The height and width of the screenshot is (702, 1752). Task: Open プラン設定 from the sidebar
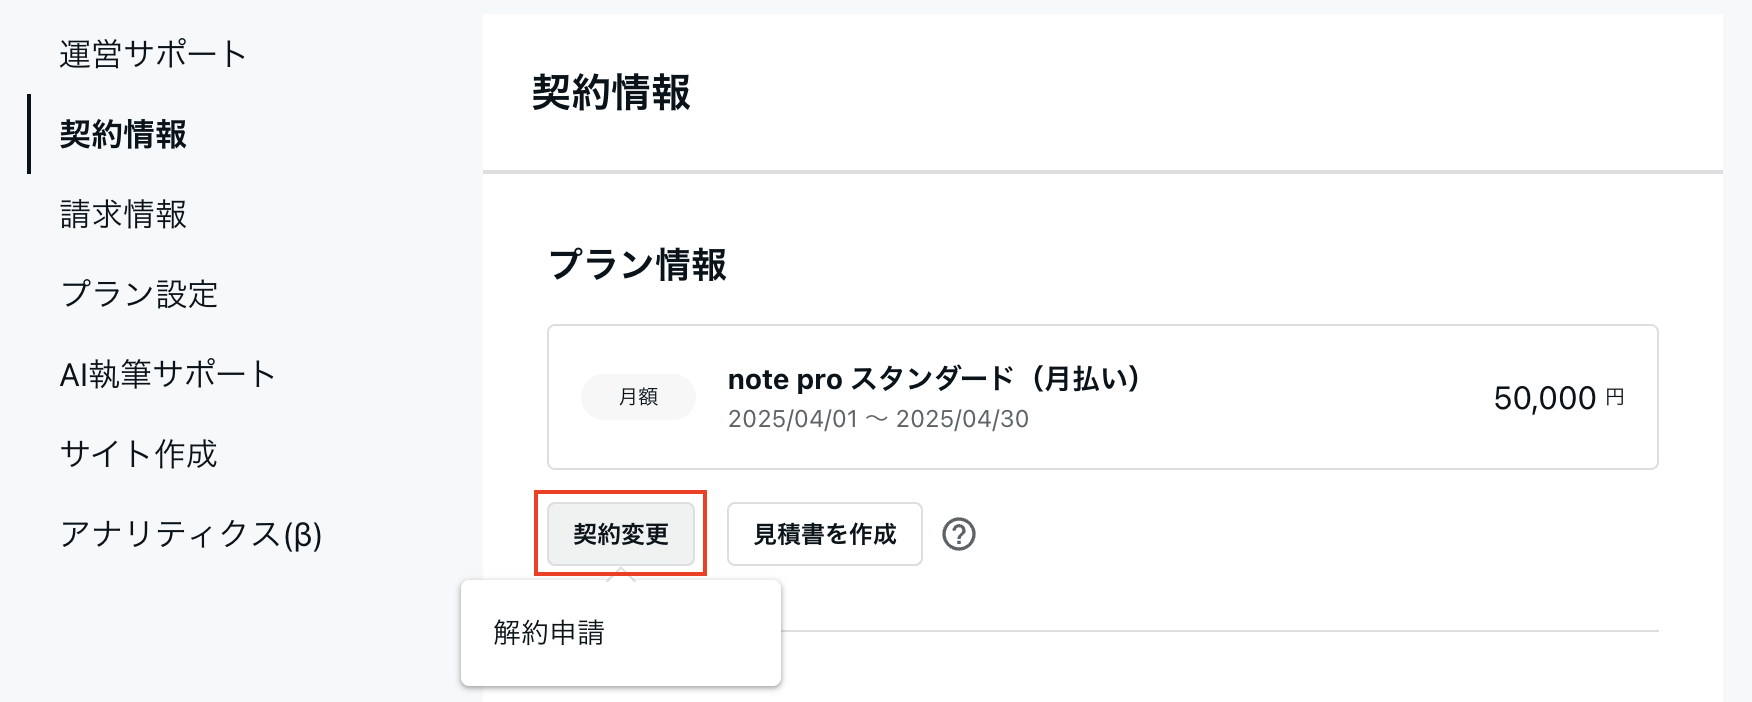pos(139,294)
